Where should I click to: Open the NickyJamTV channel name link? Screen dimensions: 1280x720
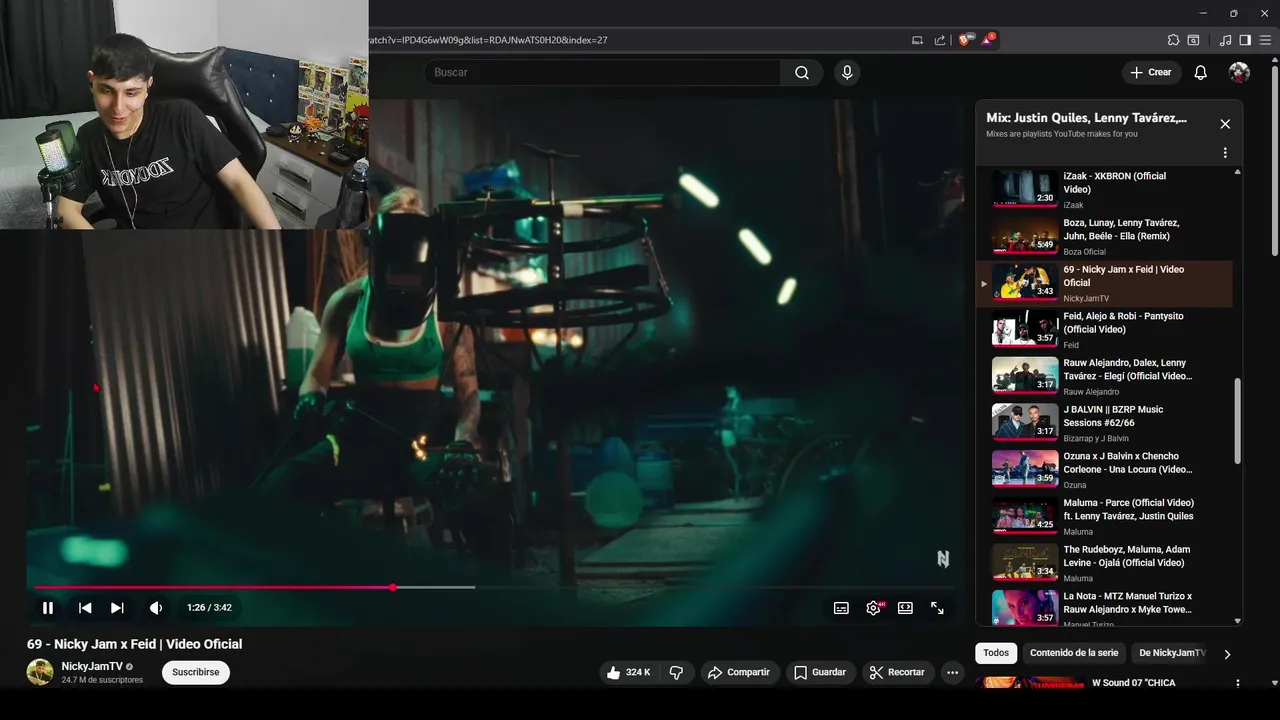click(x=92, y=666)
